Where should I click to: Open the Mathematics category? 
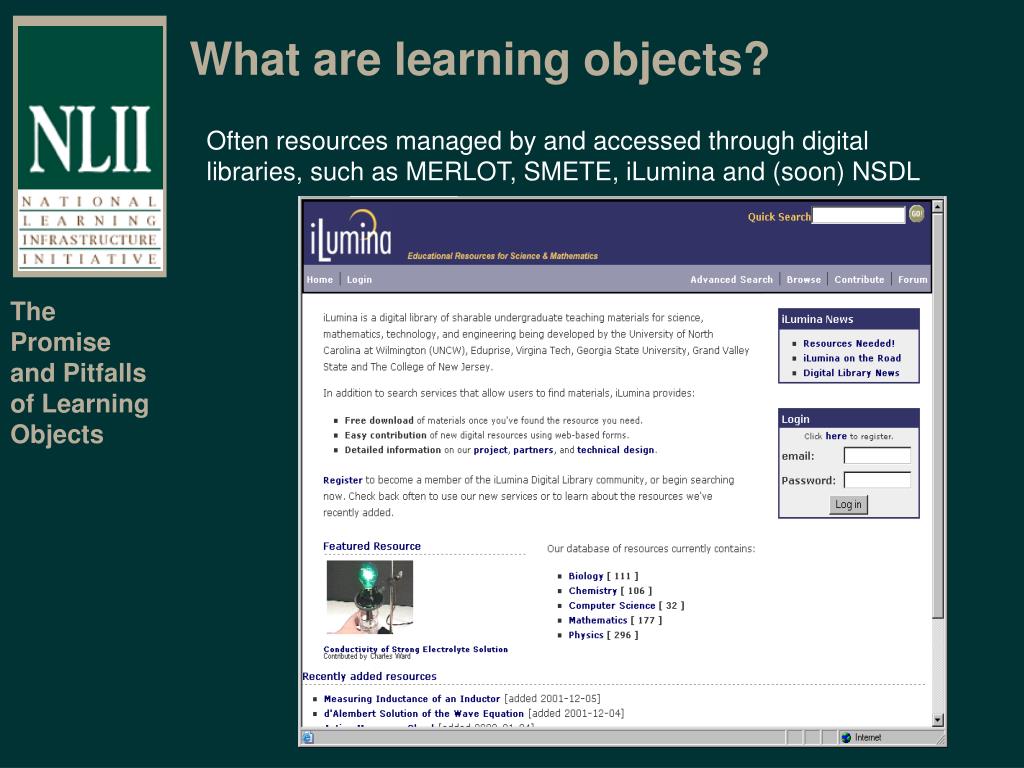click(598, 620)
